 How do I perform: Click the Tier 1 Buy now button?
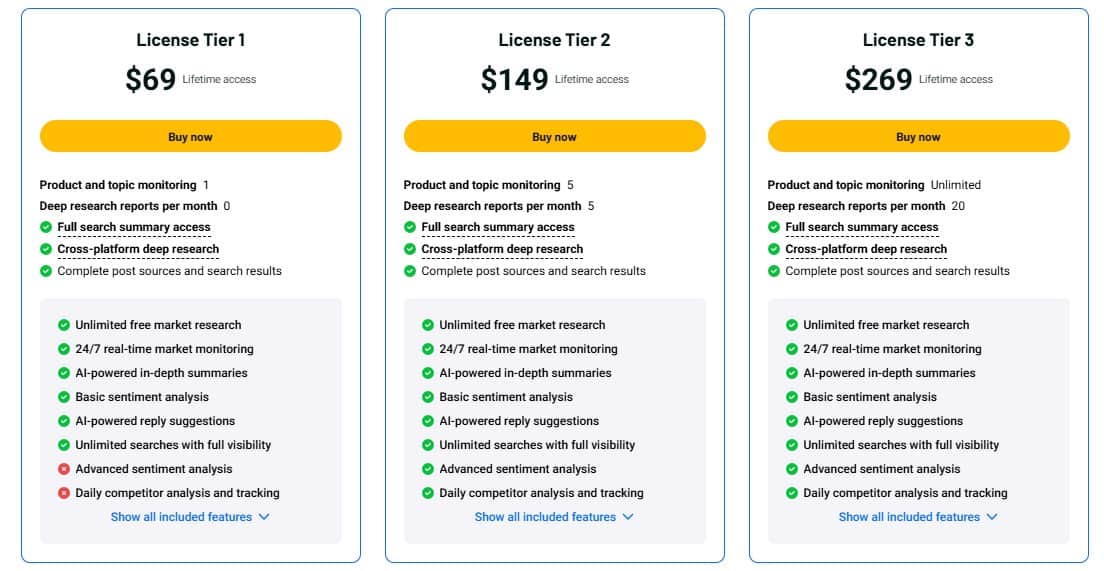click(190, 137)
